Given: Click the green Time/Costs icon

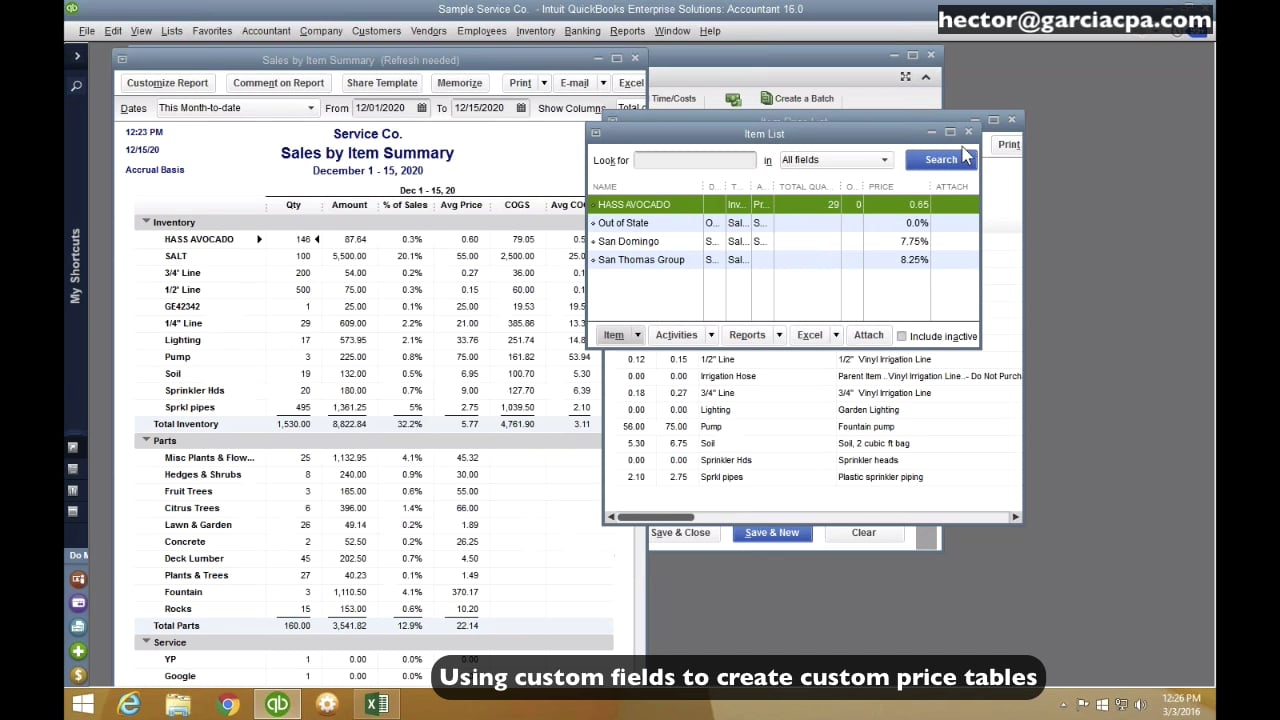Looking at the screenshot, I should pos(733,99).
